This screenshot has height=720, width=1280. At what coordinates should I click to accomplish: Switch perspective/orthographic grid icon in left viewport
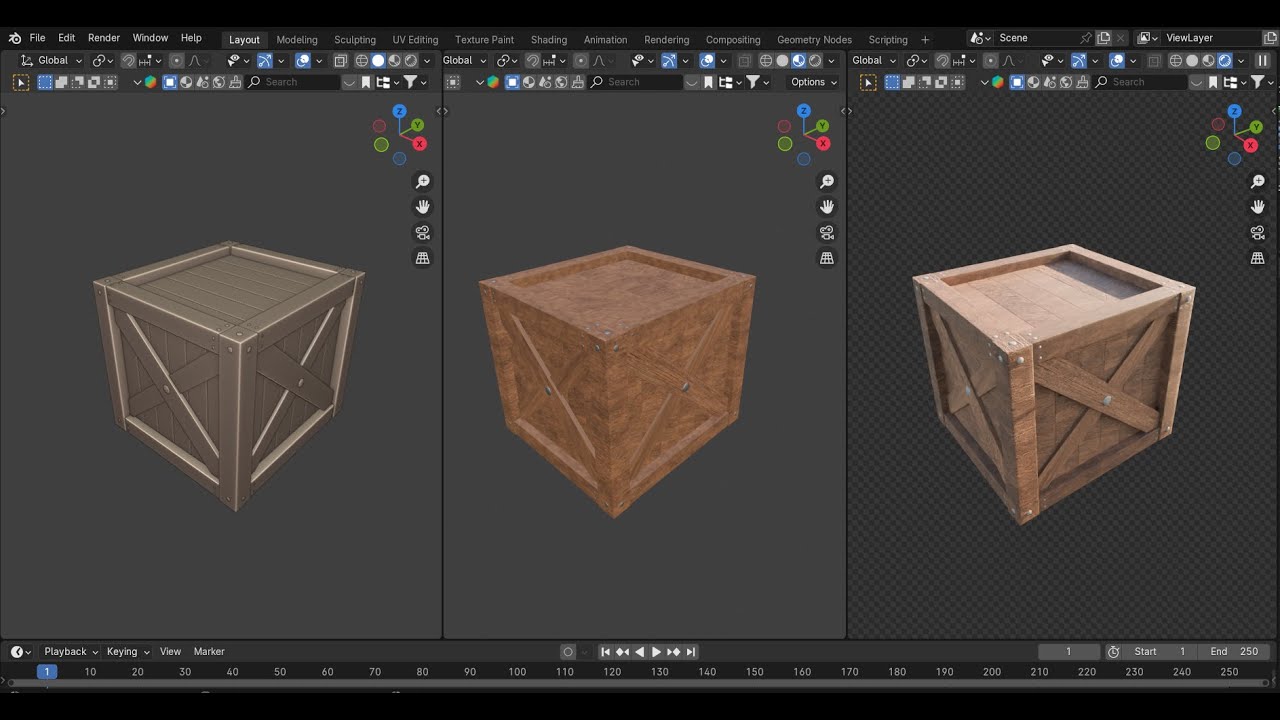click(423, 258)
